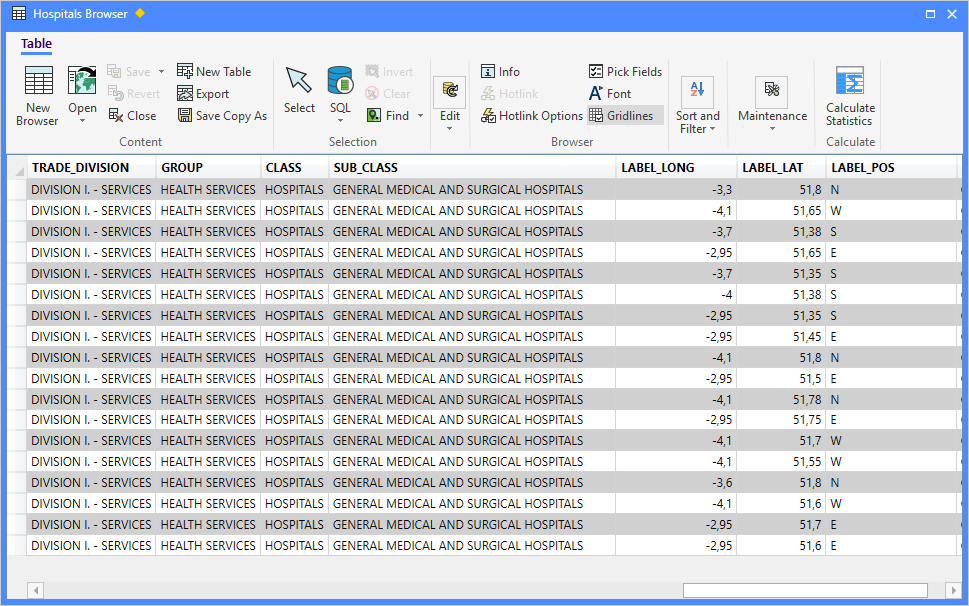Image resolution: width=969 pixels, height=606 pixels.
Task: Click the LABEL_LAT cell showing 51,75
Action: click(x=781, y=419)
